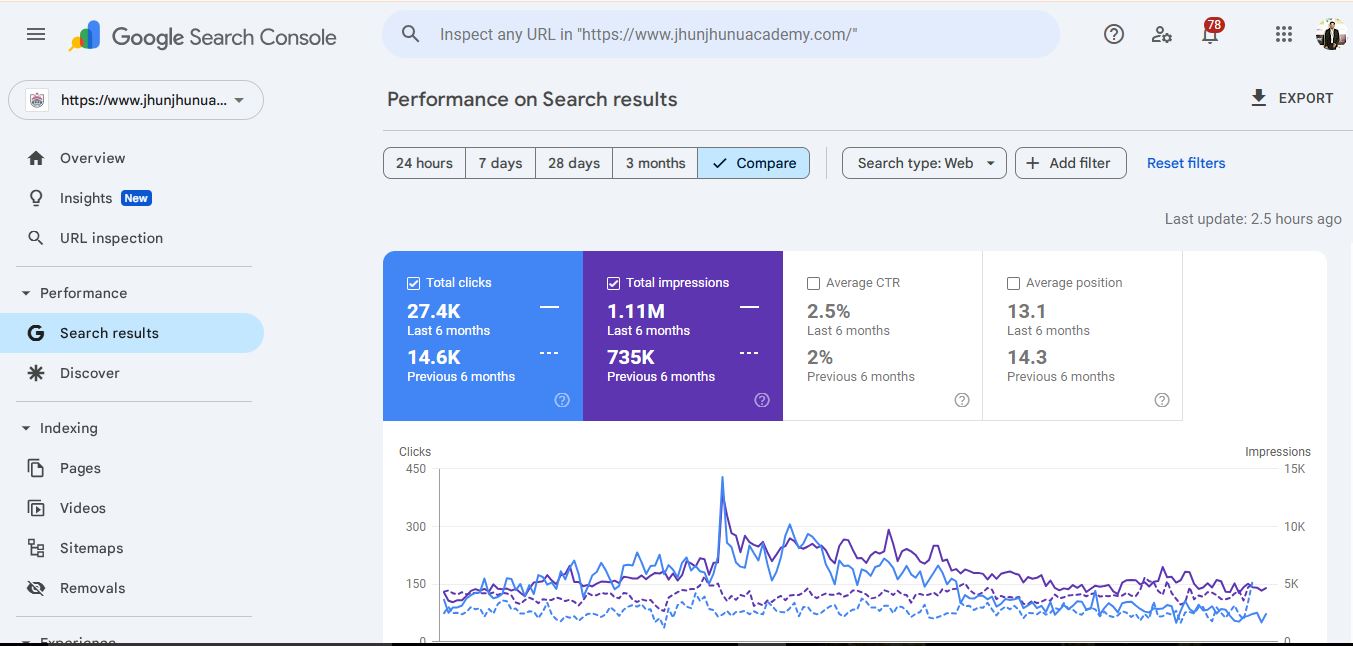The image size is (1353, 646).
Task: Click the solid line legend on Total impressions
Action: 749,307
